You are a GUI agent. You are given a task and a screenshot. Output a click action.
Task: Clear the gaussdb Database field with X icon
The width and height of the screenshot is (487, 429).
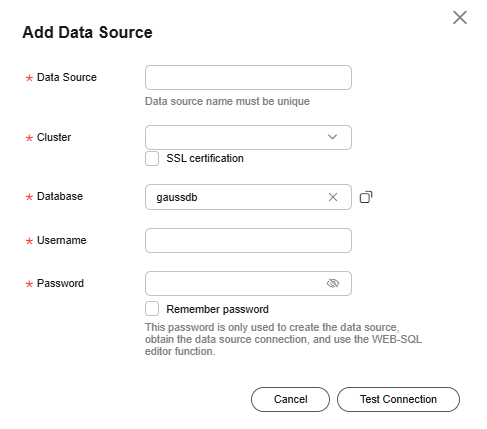(x=333, y=197)
